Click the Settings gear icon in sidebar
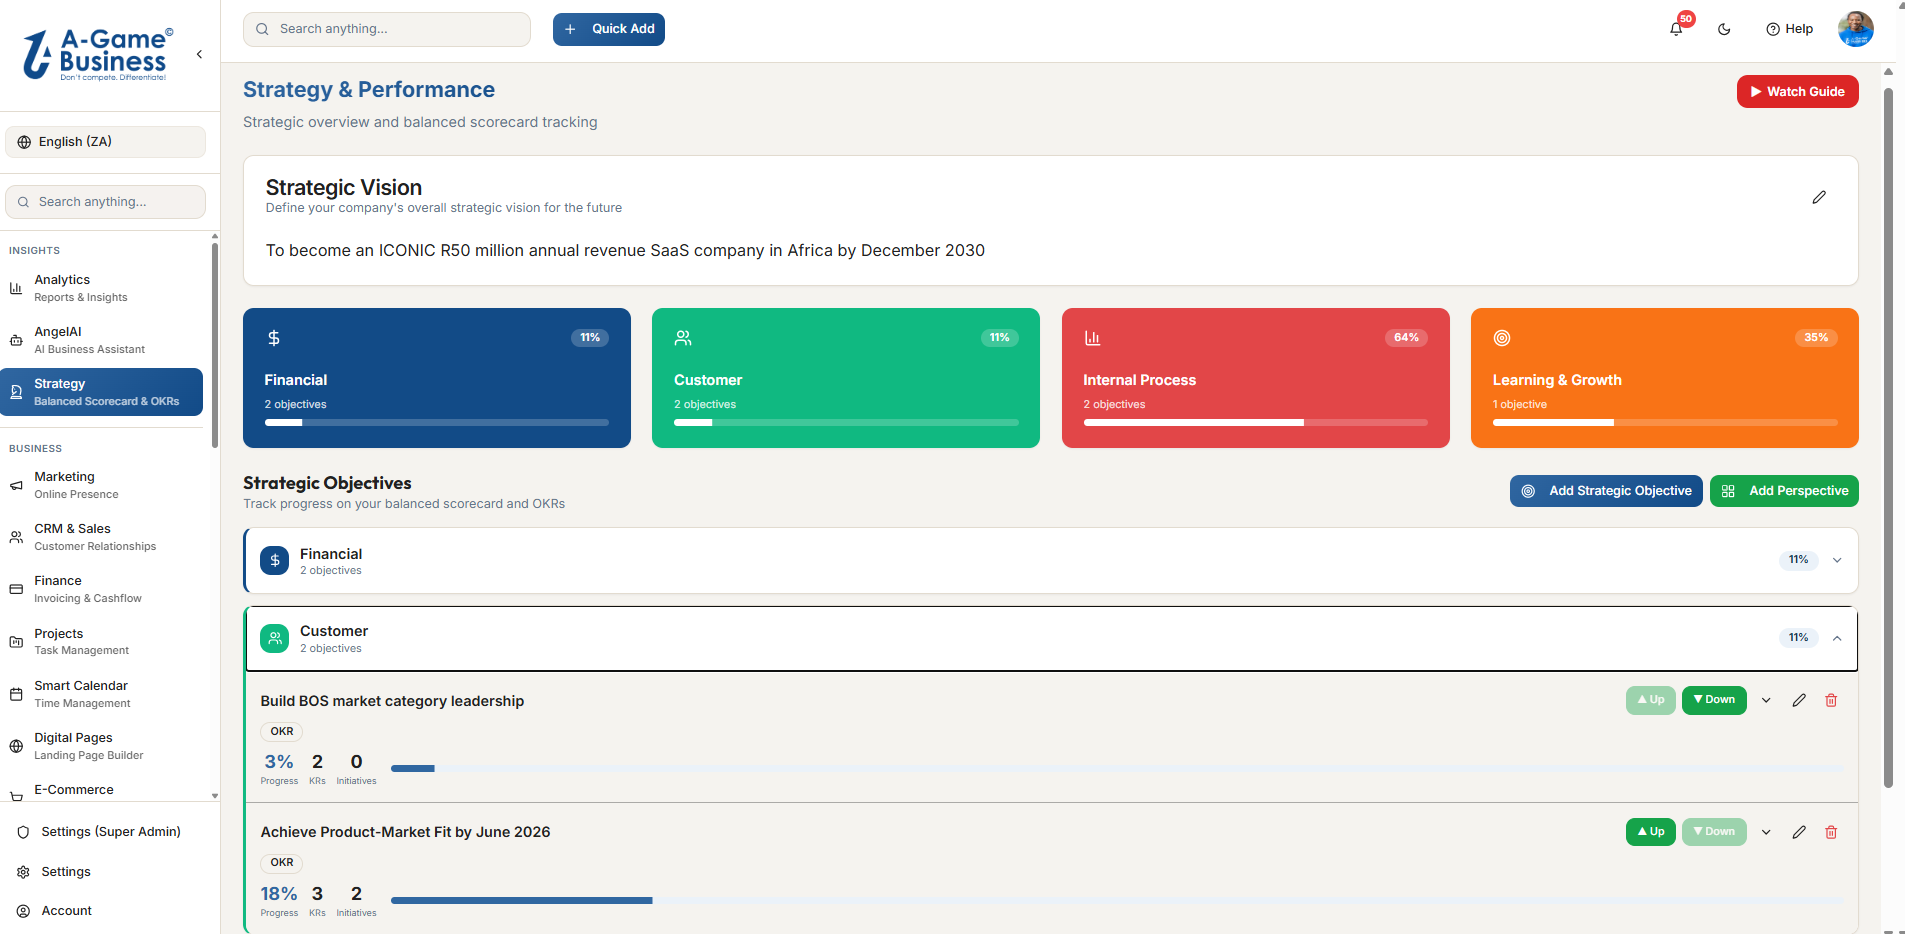 click(x=23, y=872)
